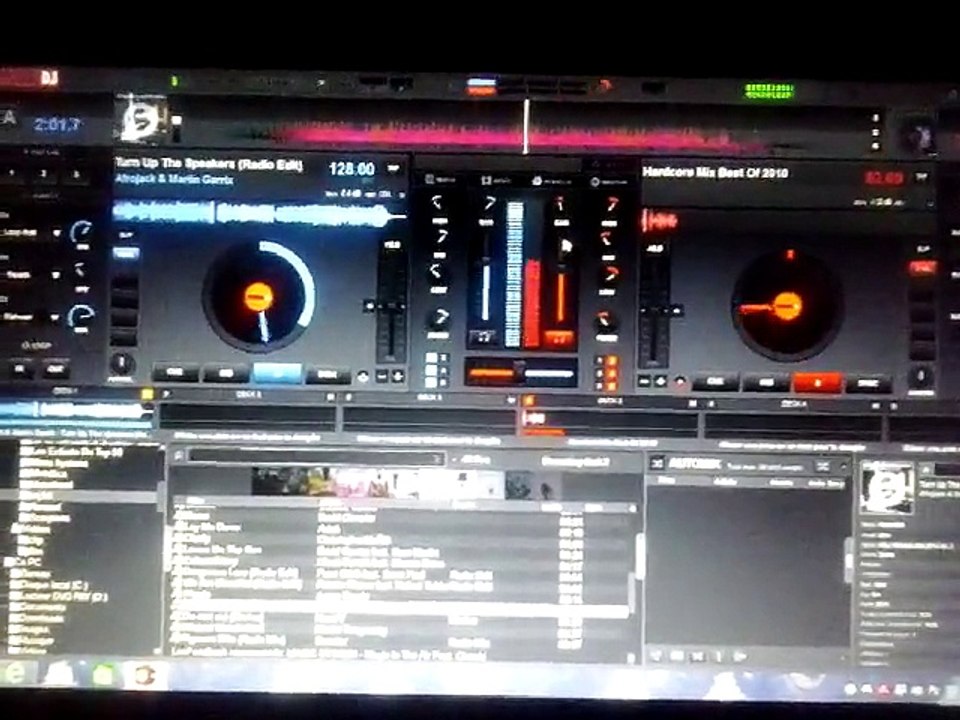
Task: Click the track cover art on left deck
Action: [x=141, y=118]
